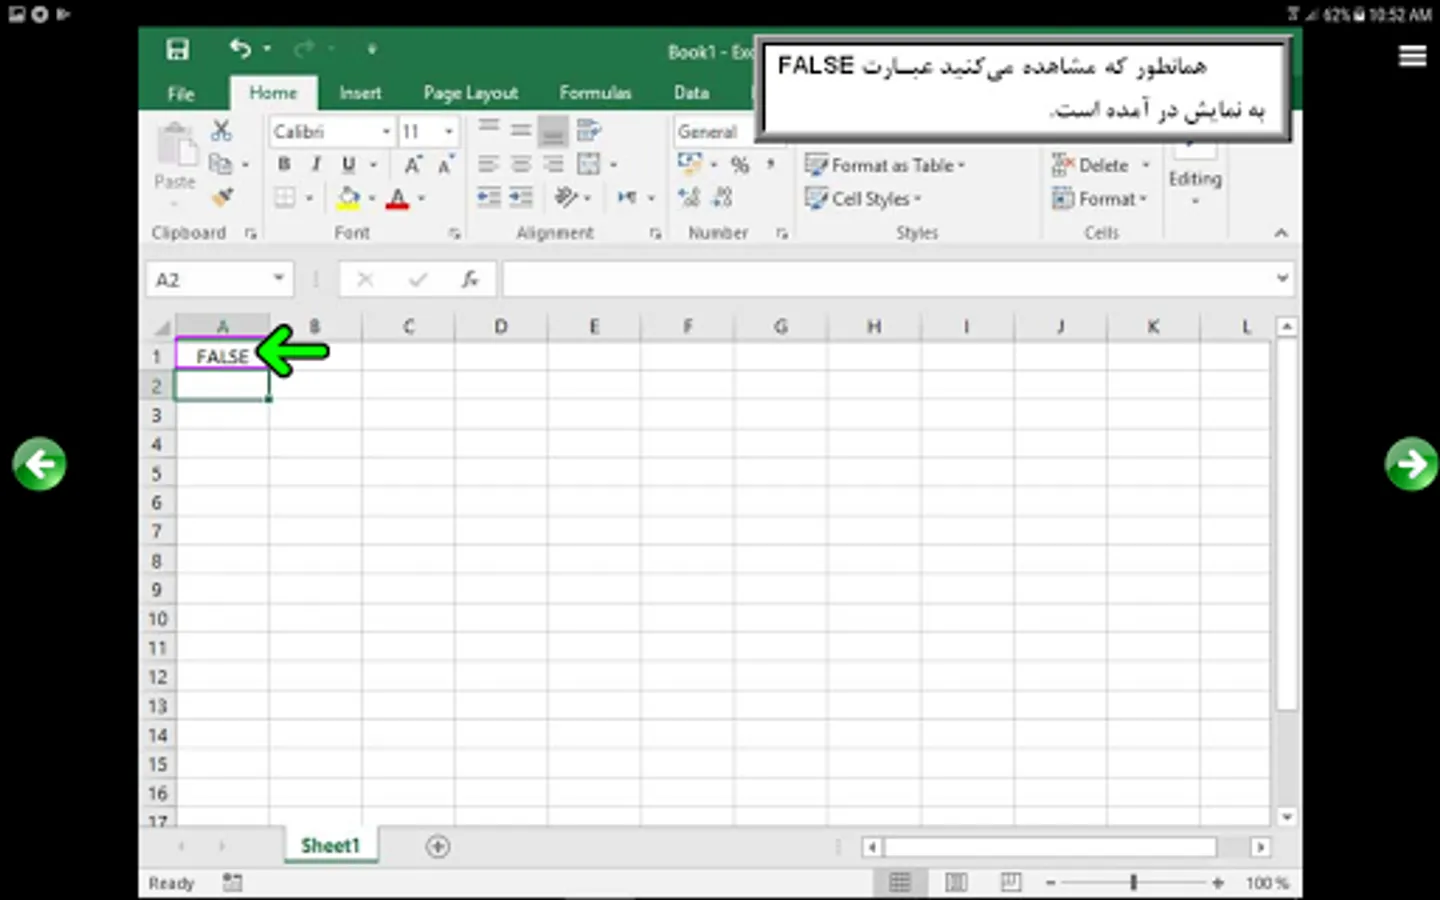Toggle bottom vertical alignment
This screenshot has width=1440, height=900.
tap(553, 130)
